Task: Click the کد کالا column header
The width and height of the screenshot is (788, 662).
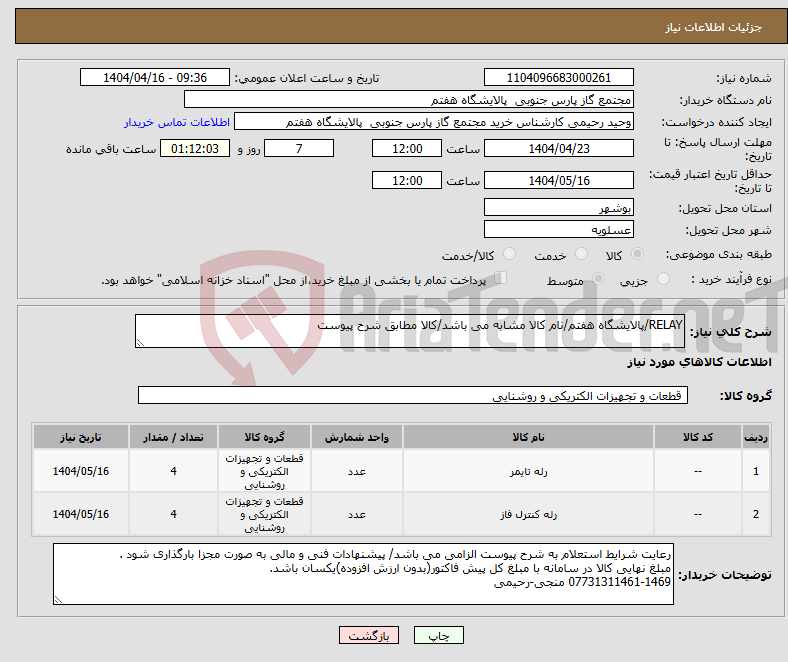Action: (698, 437)
